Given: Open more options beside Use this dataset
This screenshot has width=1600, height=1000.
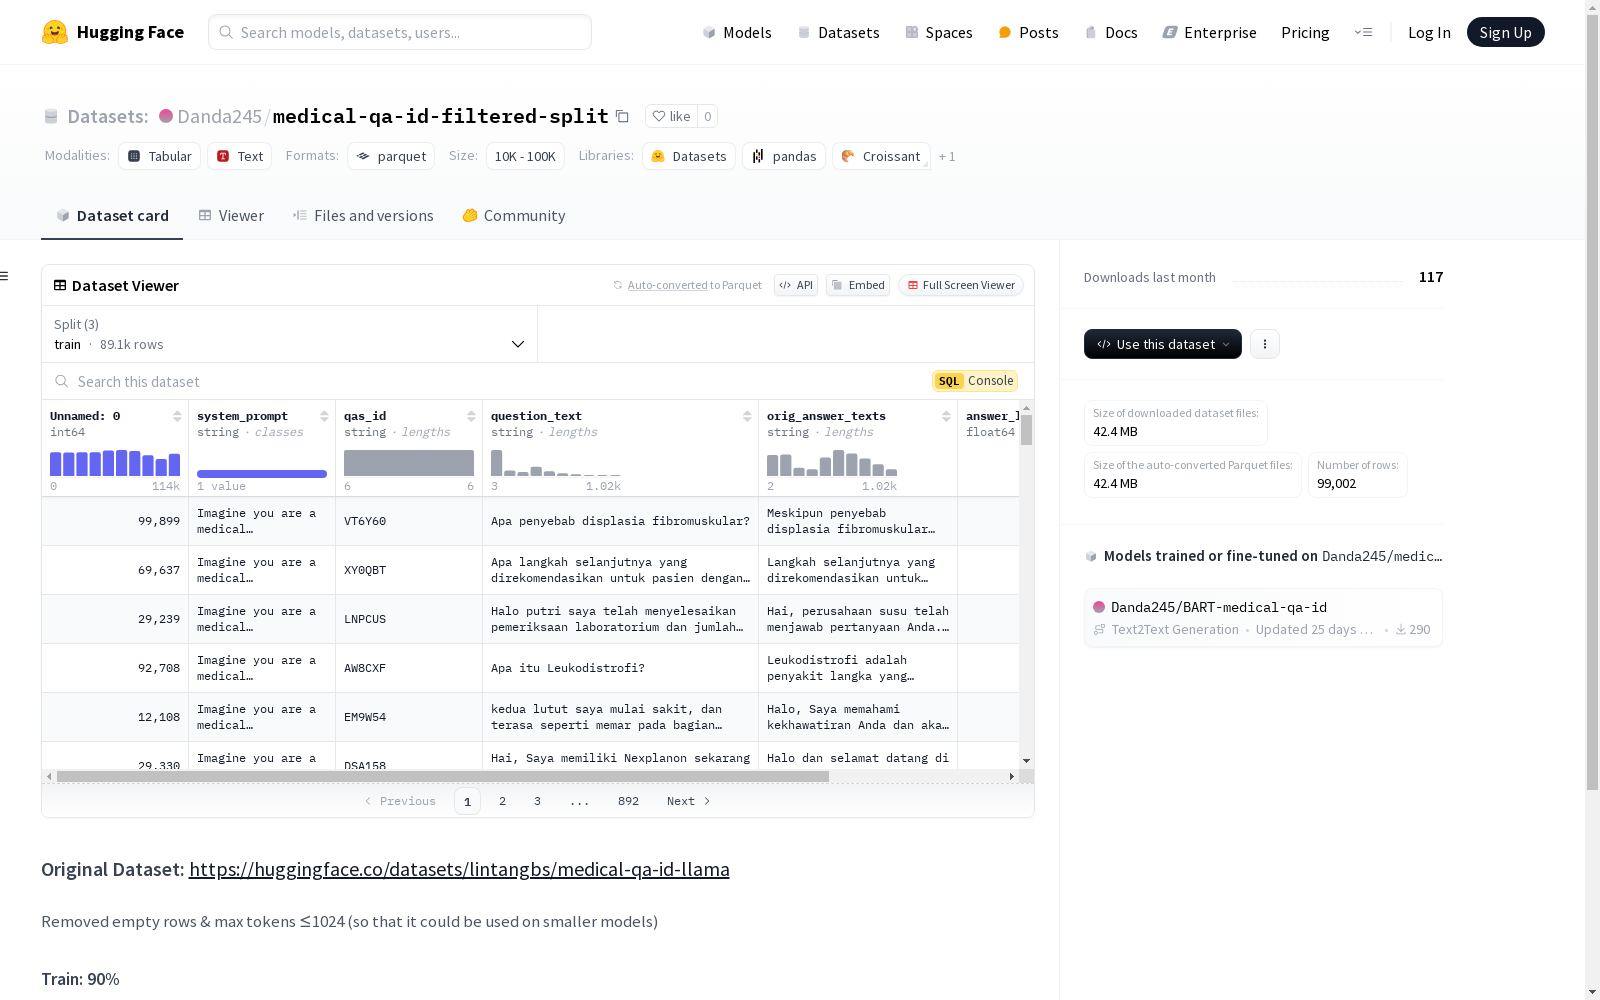Looking at the screenshot, I should 1265,344.
